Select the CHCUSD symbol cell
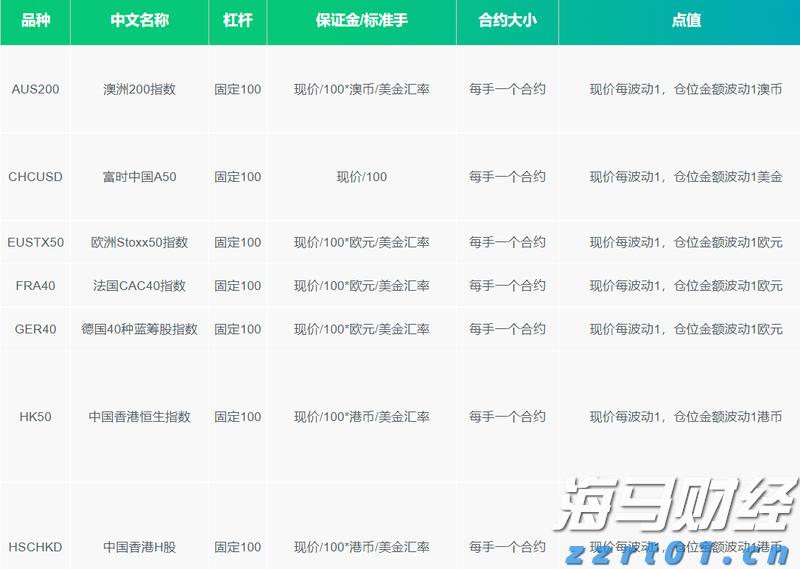 pyautogui.click(x=35, y=177)
